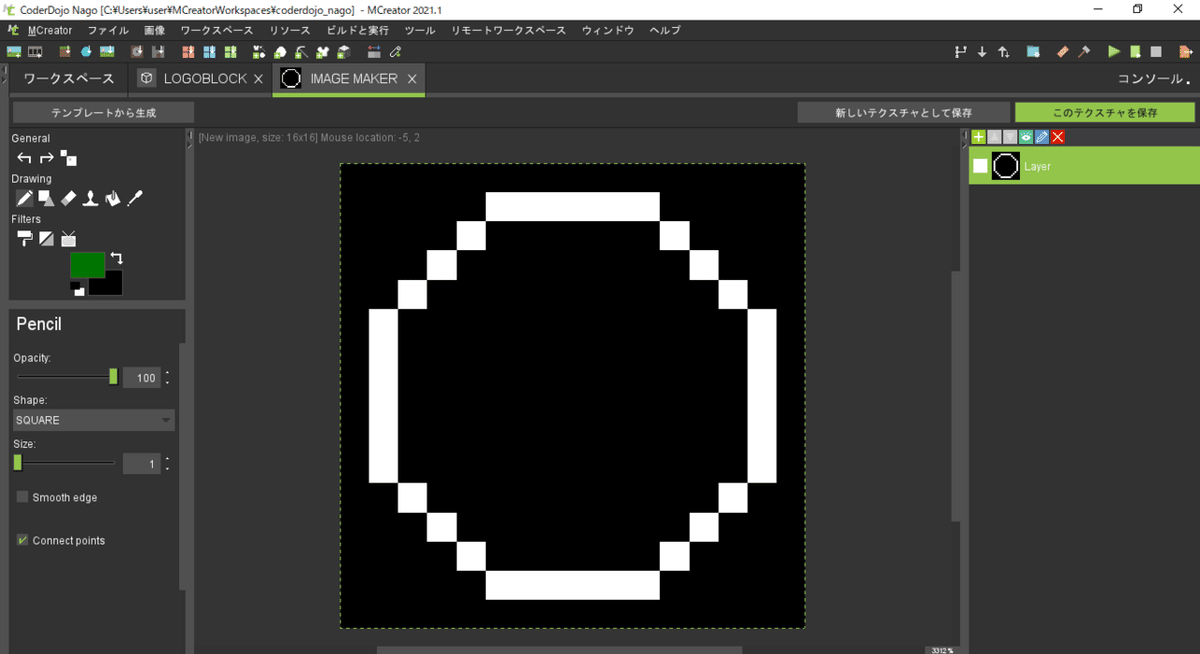Apply the desaturate filter icon
The image size is (1200, 654).
(x=46, y=238)
